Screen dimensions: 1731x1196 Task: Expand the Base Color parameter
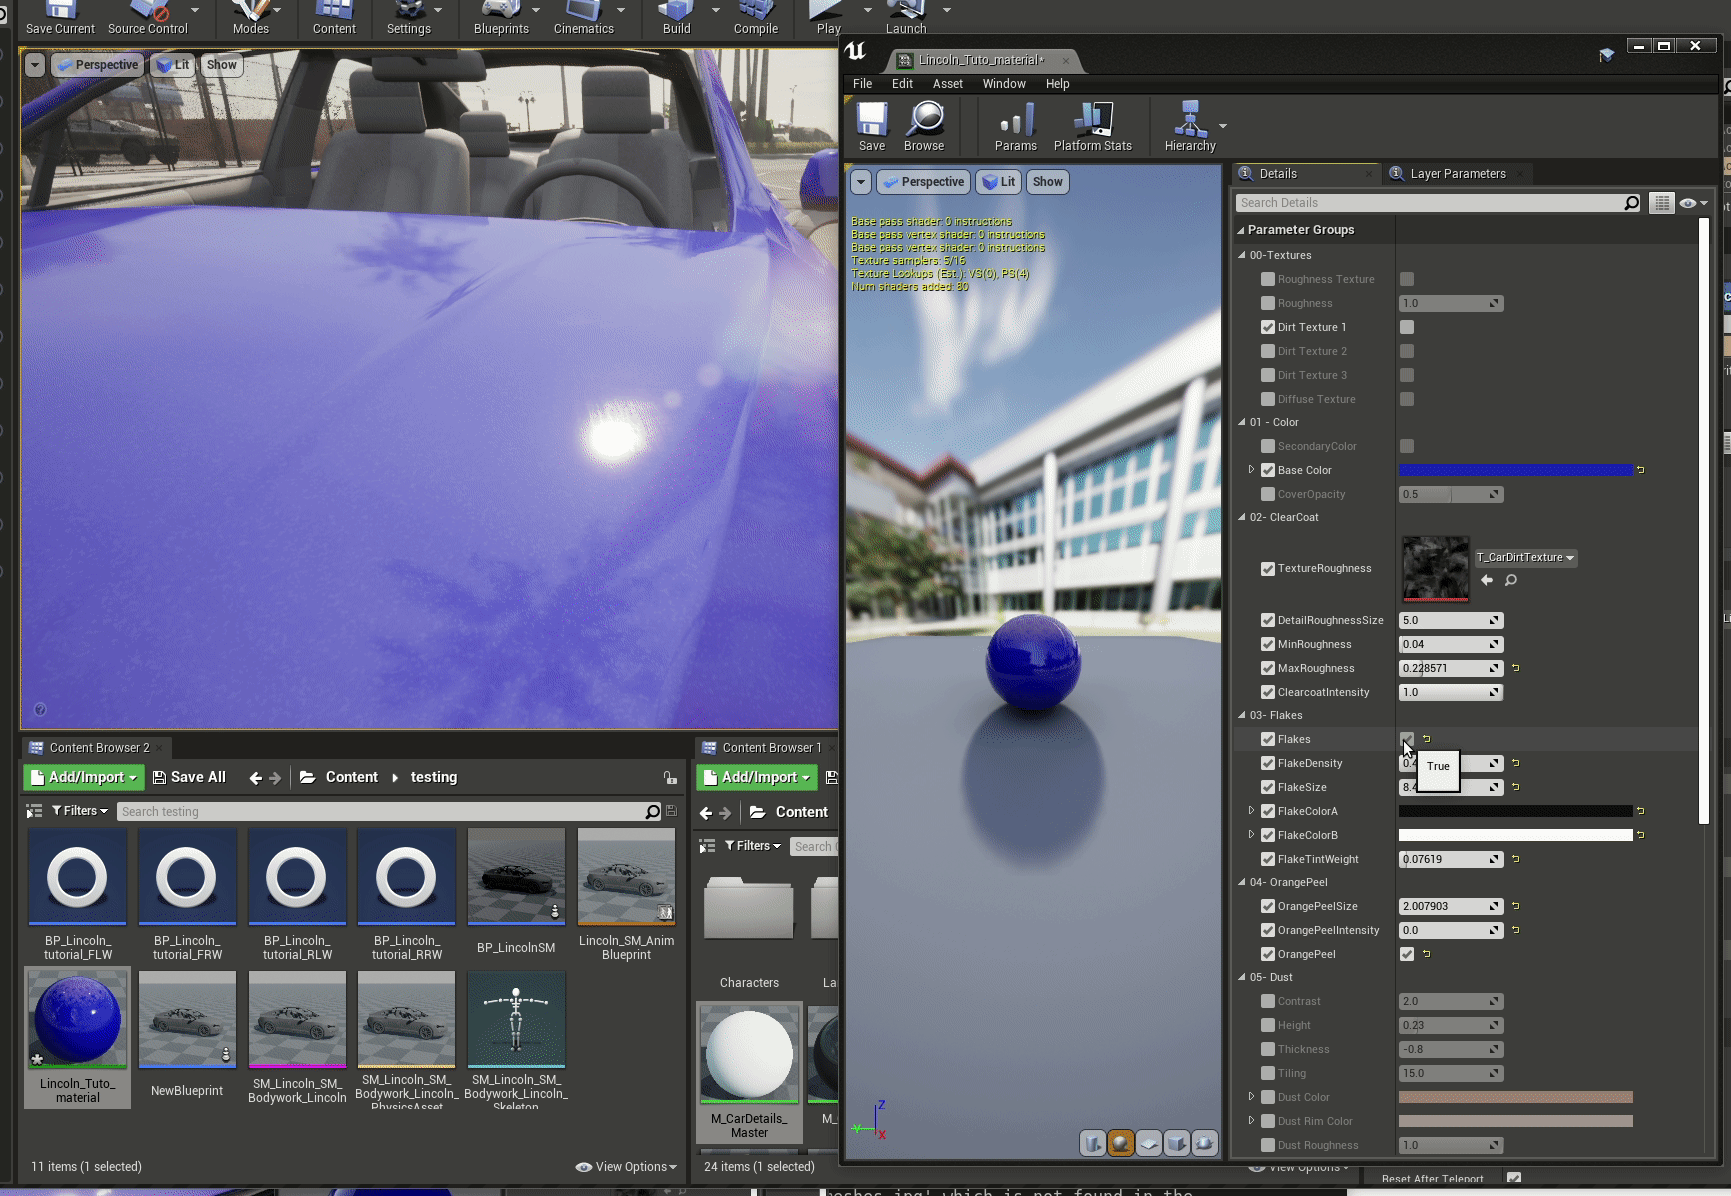coord(1251,470)
